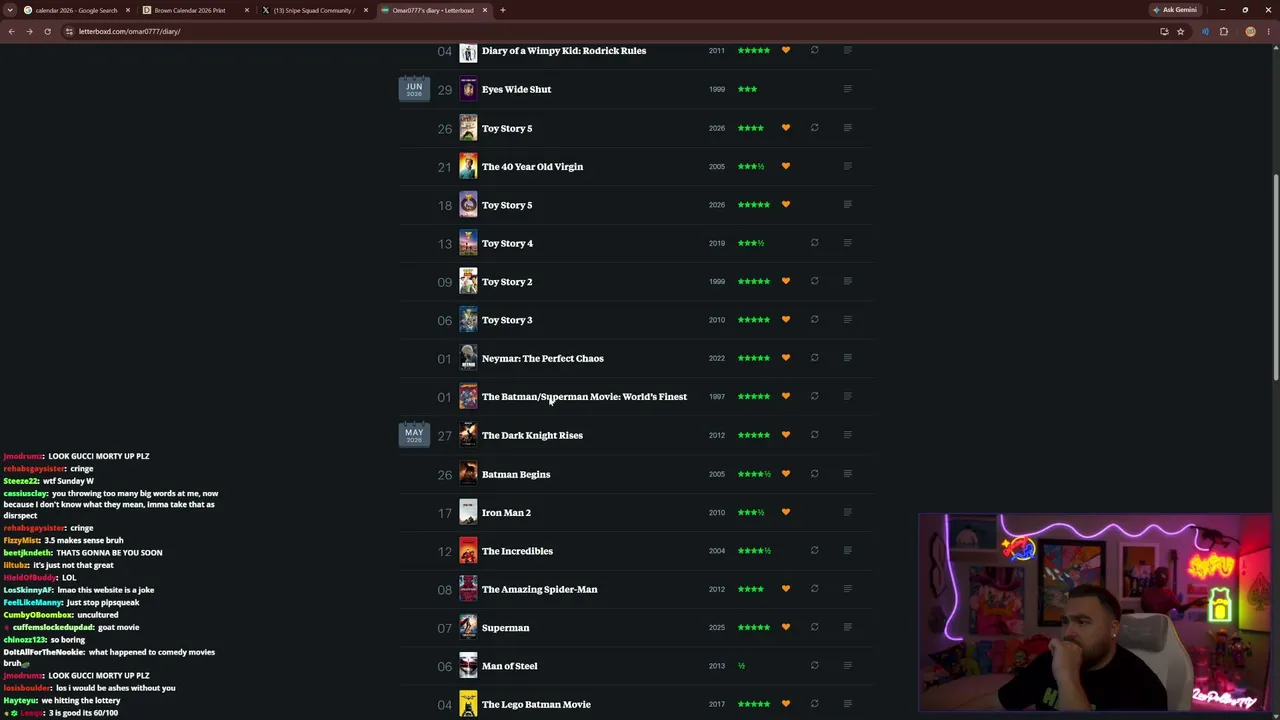Toggle like heart on Toy Story 3

click(786, 320)
